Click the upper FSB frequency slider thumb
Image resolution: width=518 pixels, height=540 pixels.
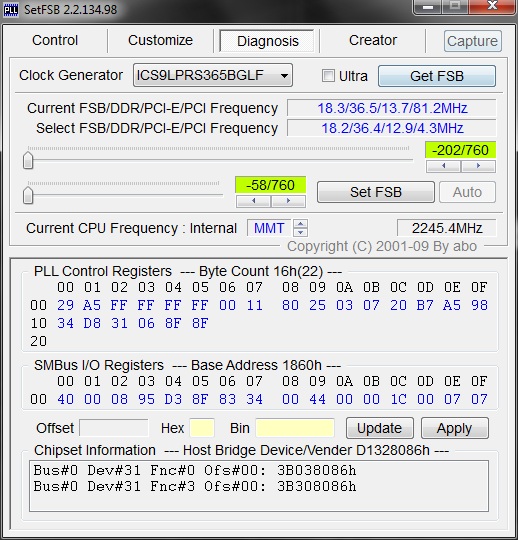tap(28, 160)
